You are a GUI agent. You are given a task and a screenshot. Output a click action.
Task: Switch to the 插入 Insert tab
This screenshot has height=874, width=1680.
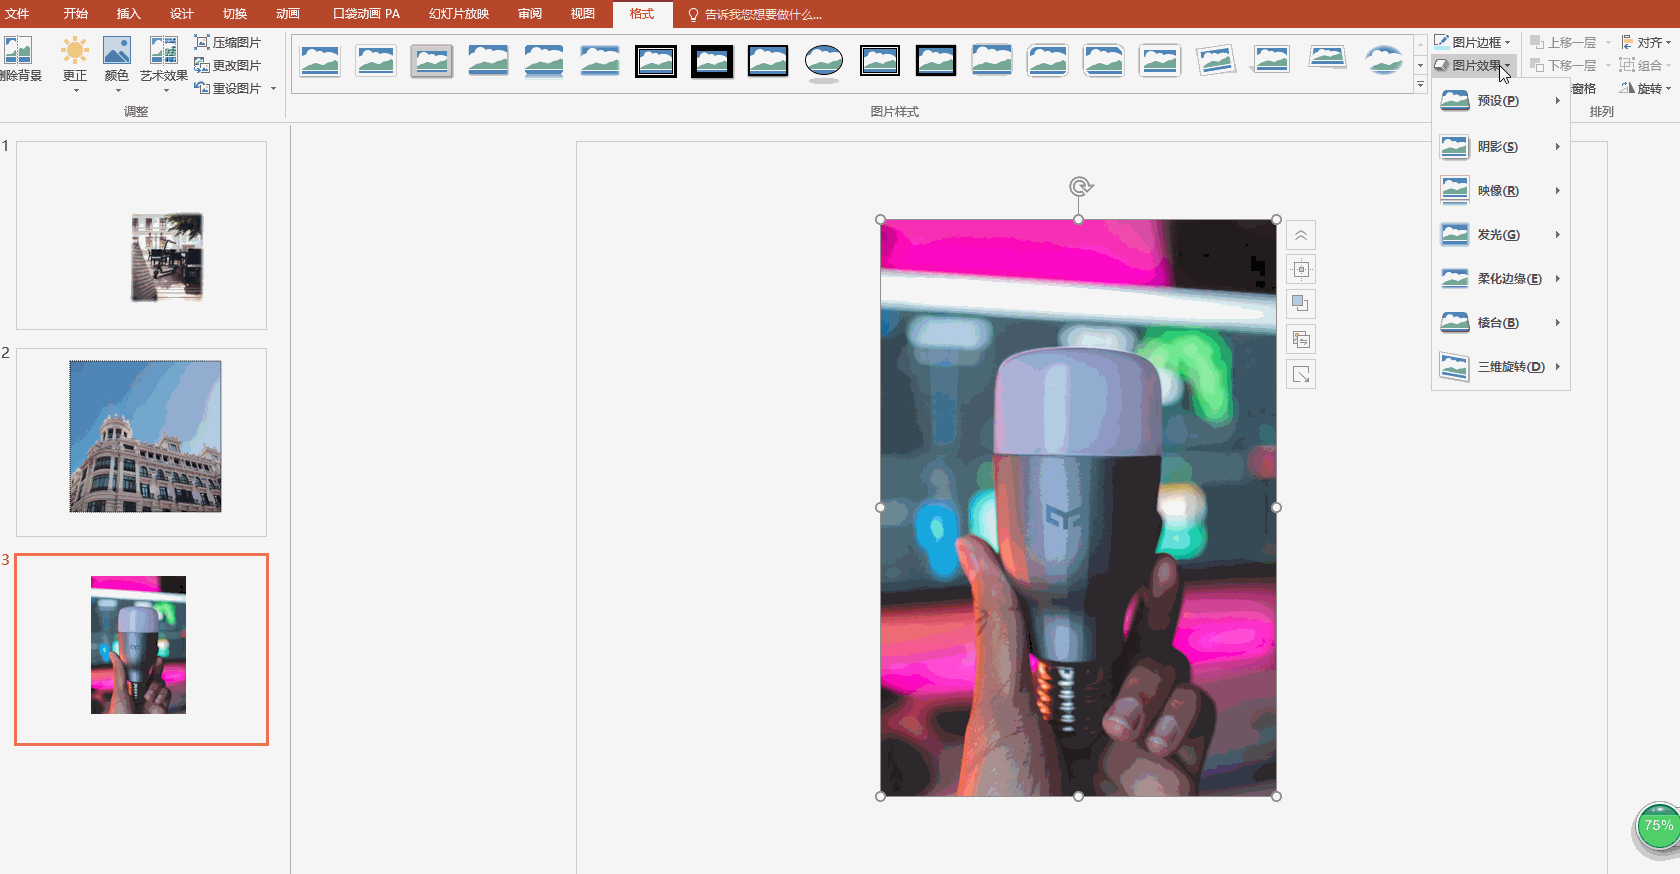pyautogui.click(x=128, y=14)
